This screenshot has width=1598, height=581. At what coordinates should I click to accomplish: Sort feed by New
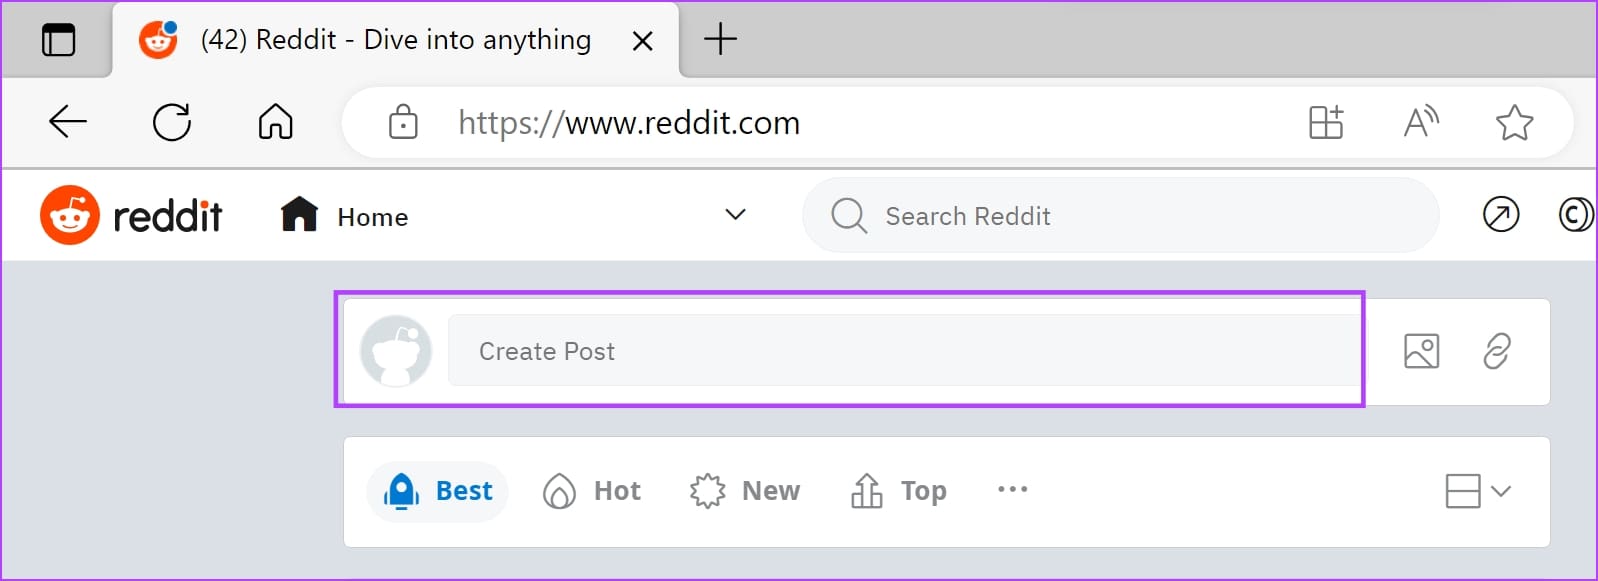click(x=745, y=491)
